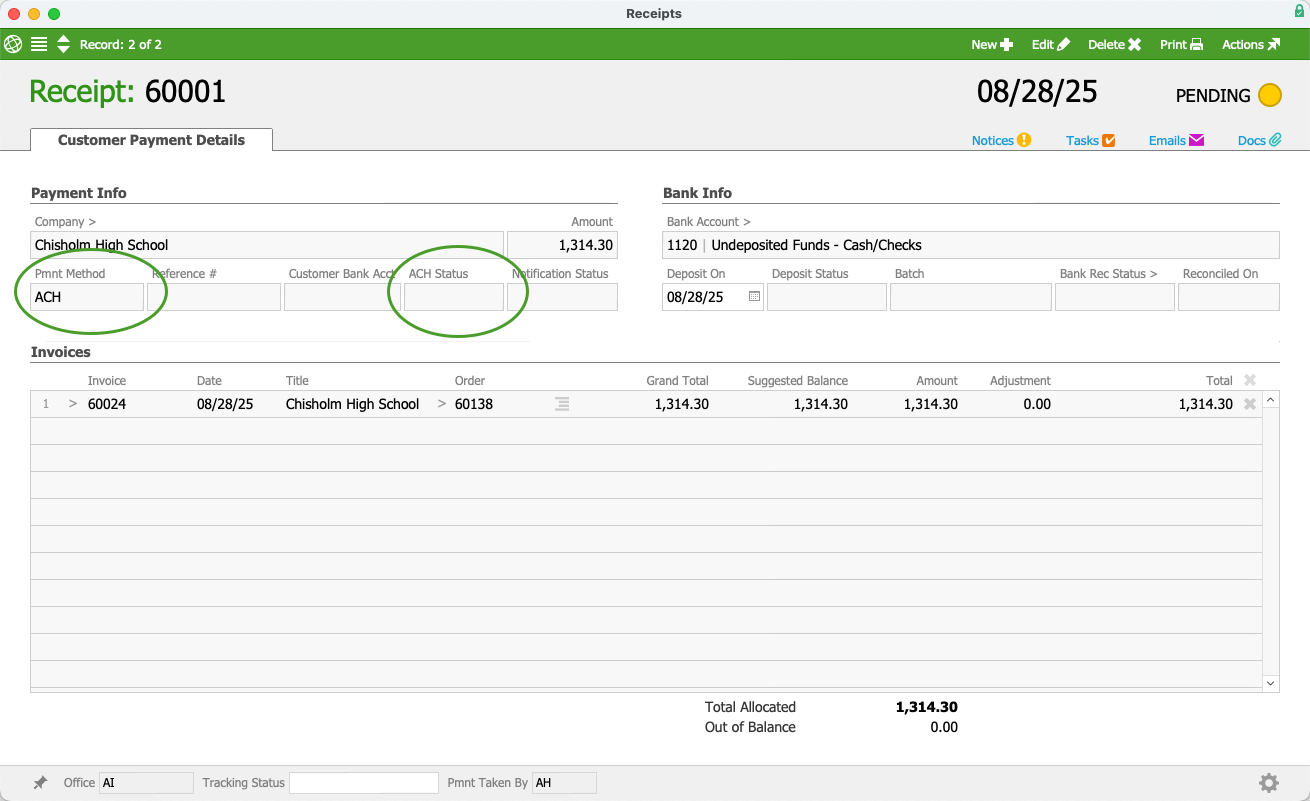This screenshot has width=1310, height=801.
Task: Click the payment Amount field 1,314.30
Action: 562,245
